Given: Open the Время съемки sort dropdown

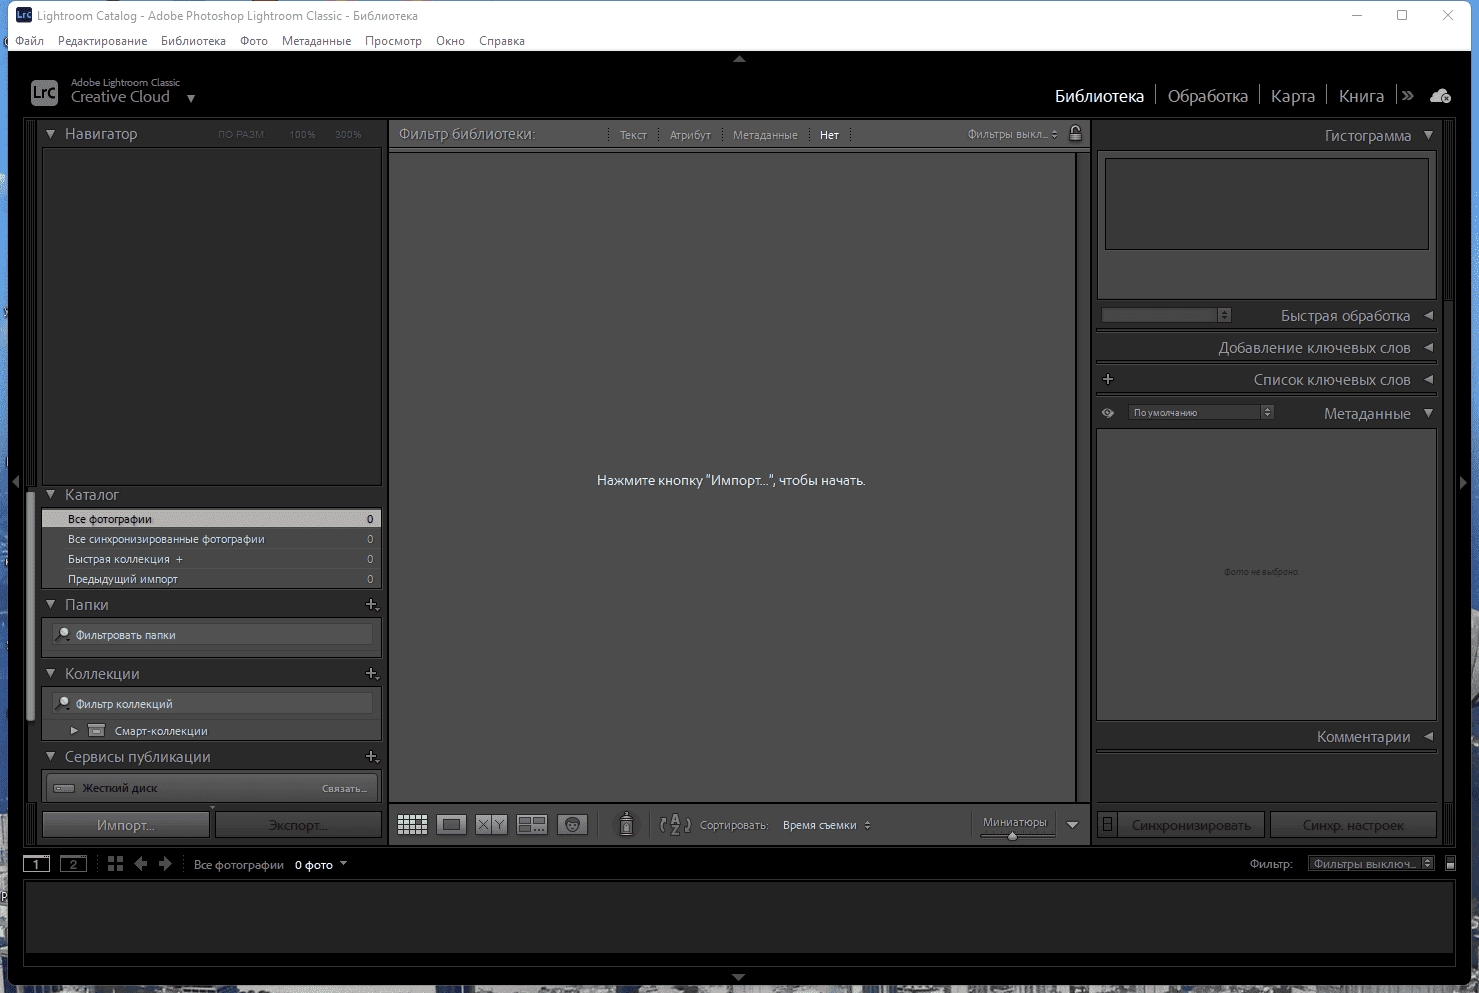Looking at the screenshot, I should point(827,825).
